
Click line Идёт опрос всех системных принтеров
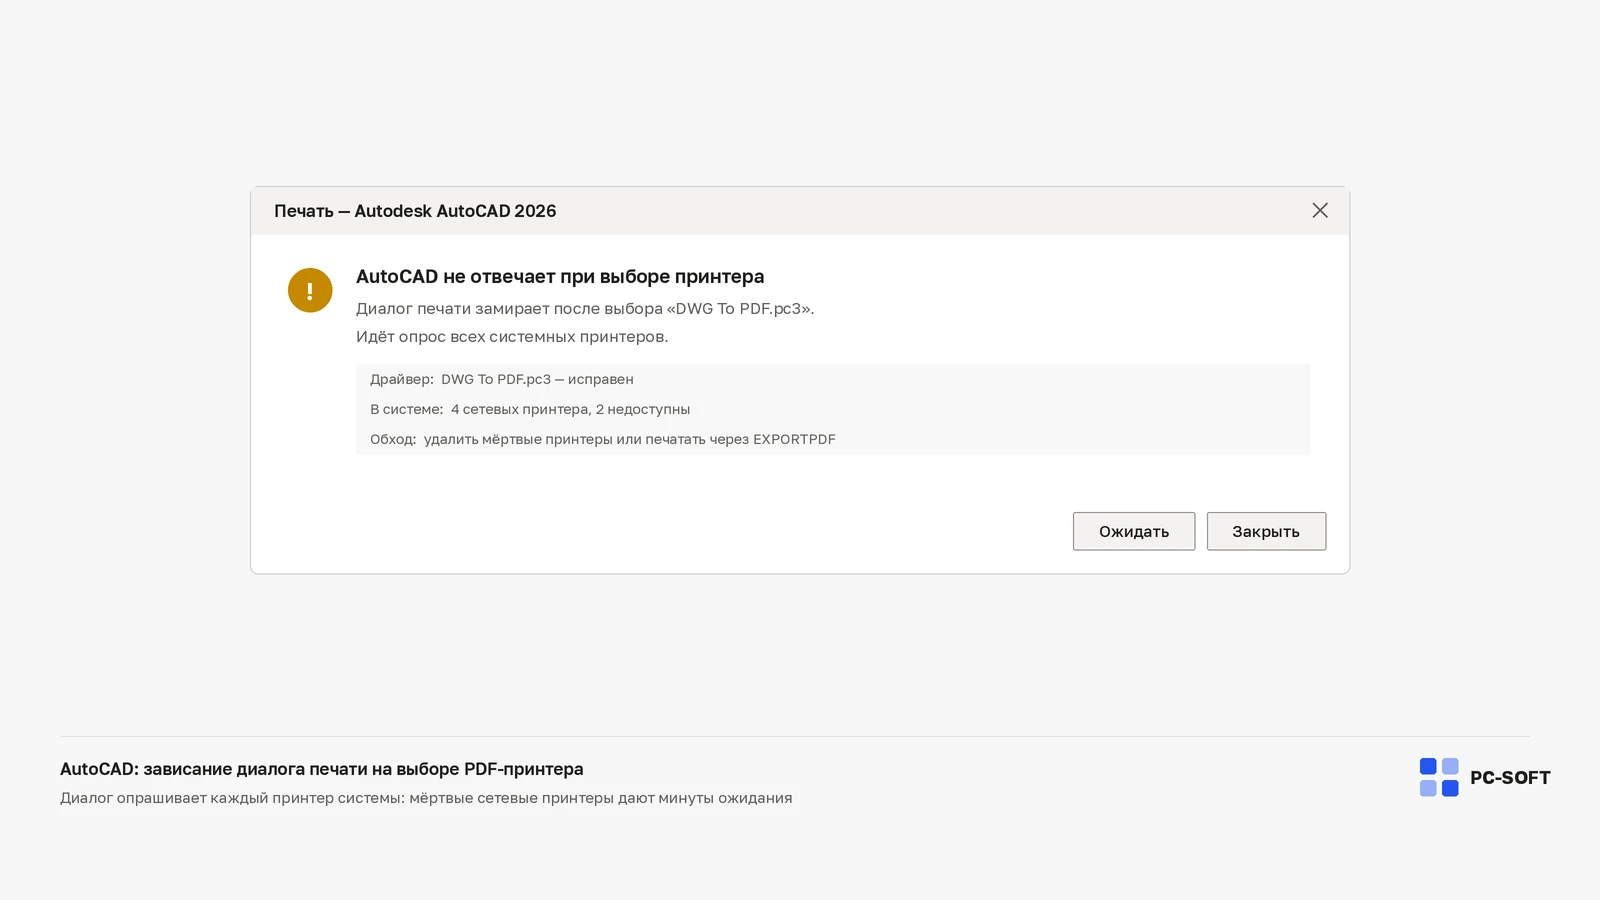pyautogui.click(x=512, y=337)
